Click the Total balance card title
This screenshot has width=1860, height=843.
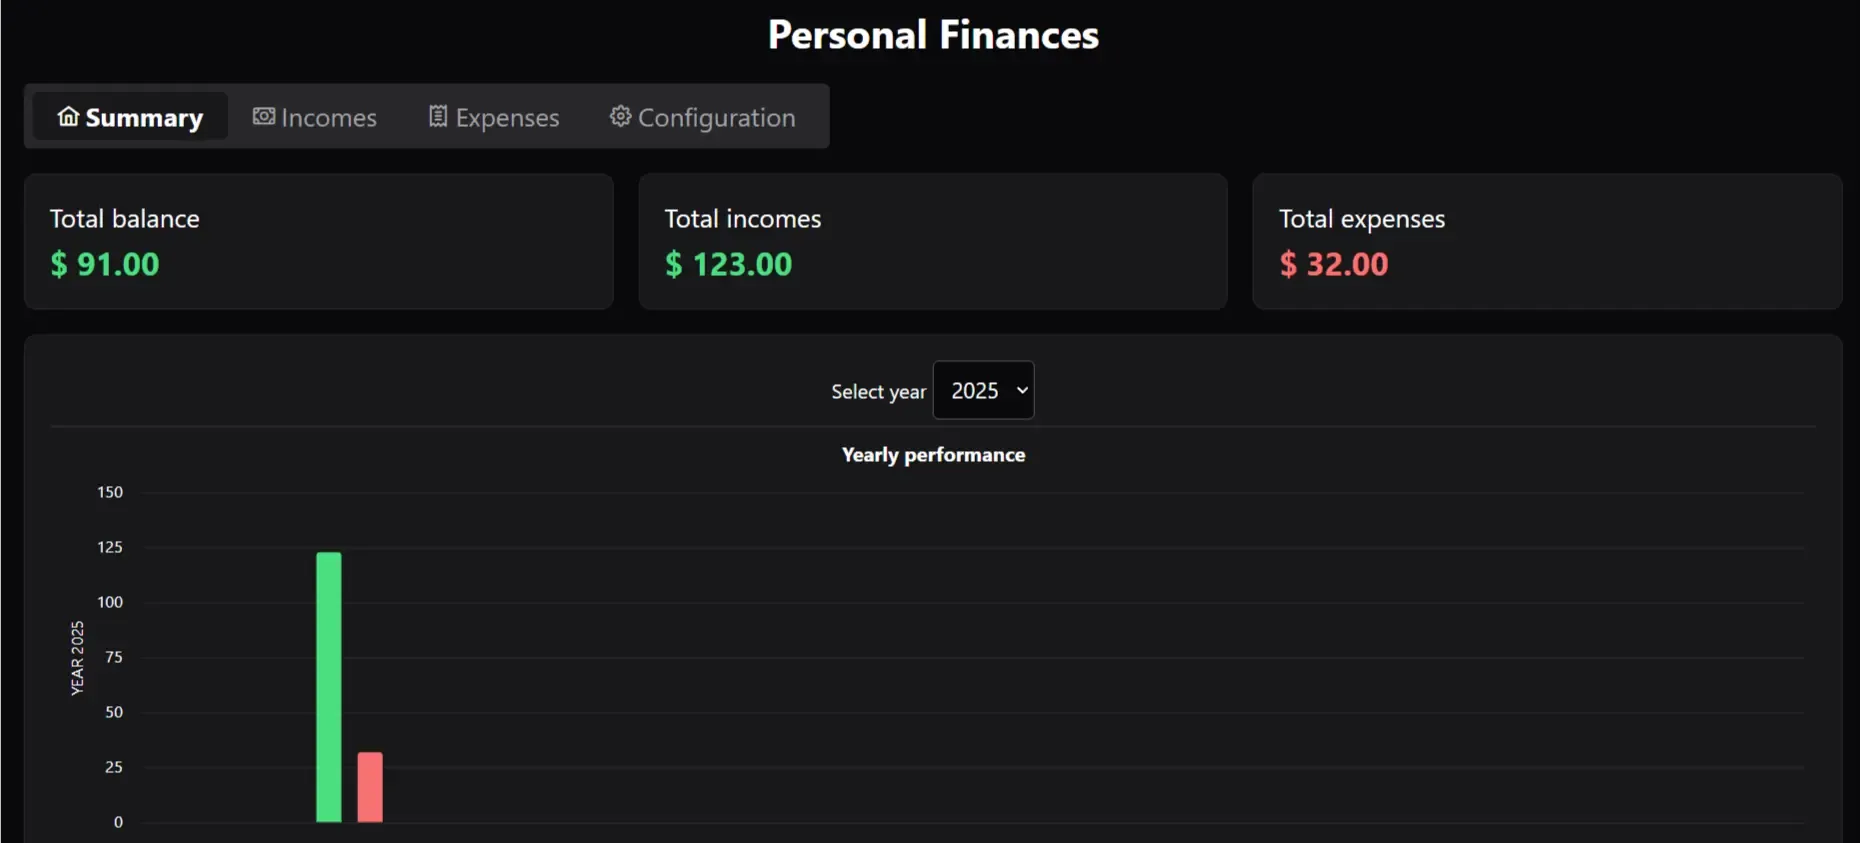click(125, 219)
